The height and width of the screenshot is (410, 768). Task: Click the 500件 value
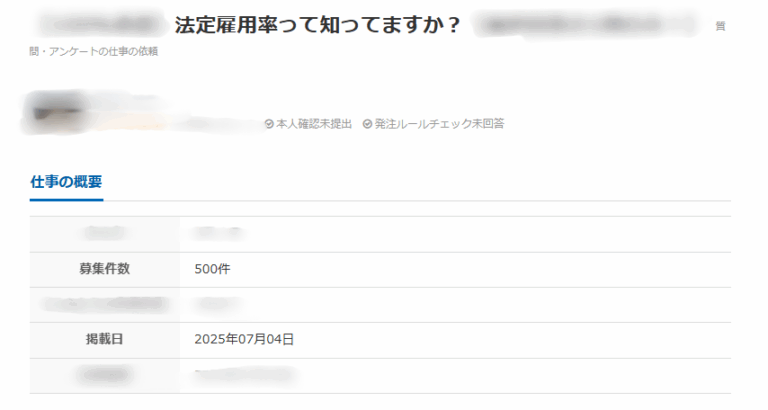[212, 269]
